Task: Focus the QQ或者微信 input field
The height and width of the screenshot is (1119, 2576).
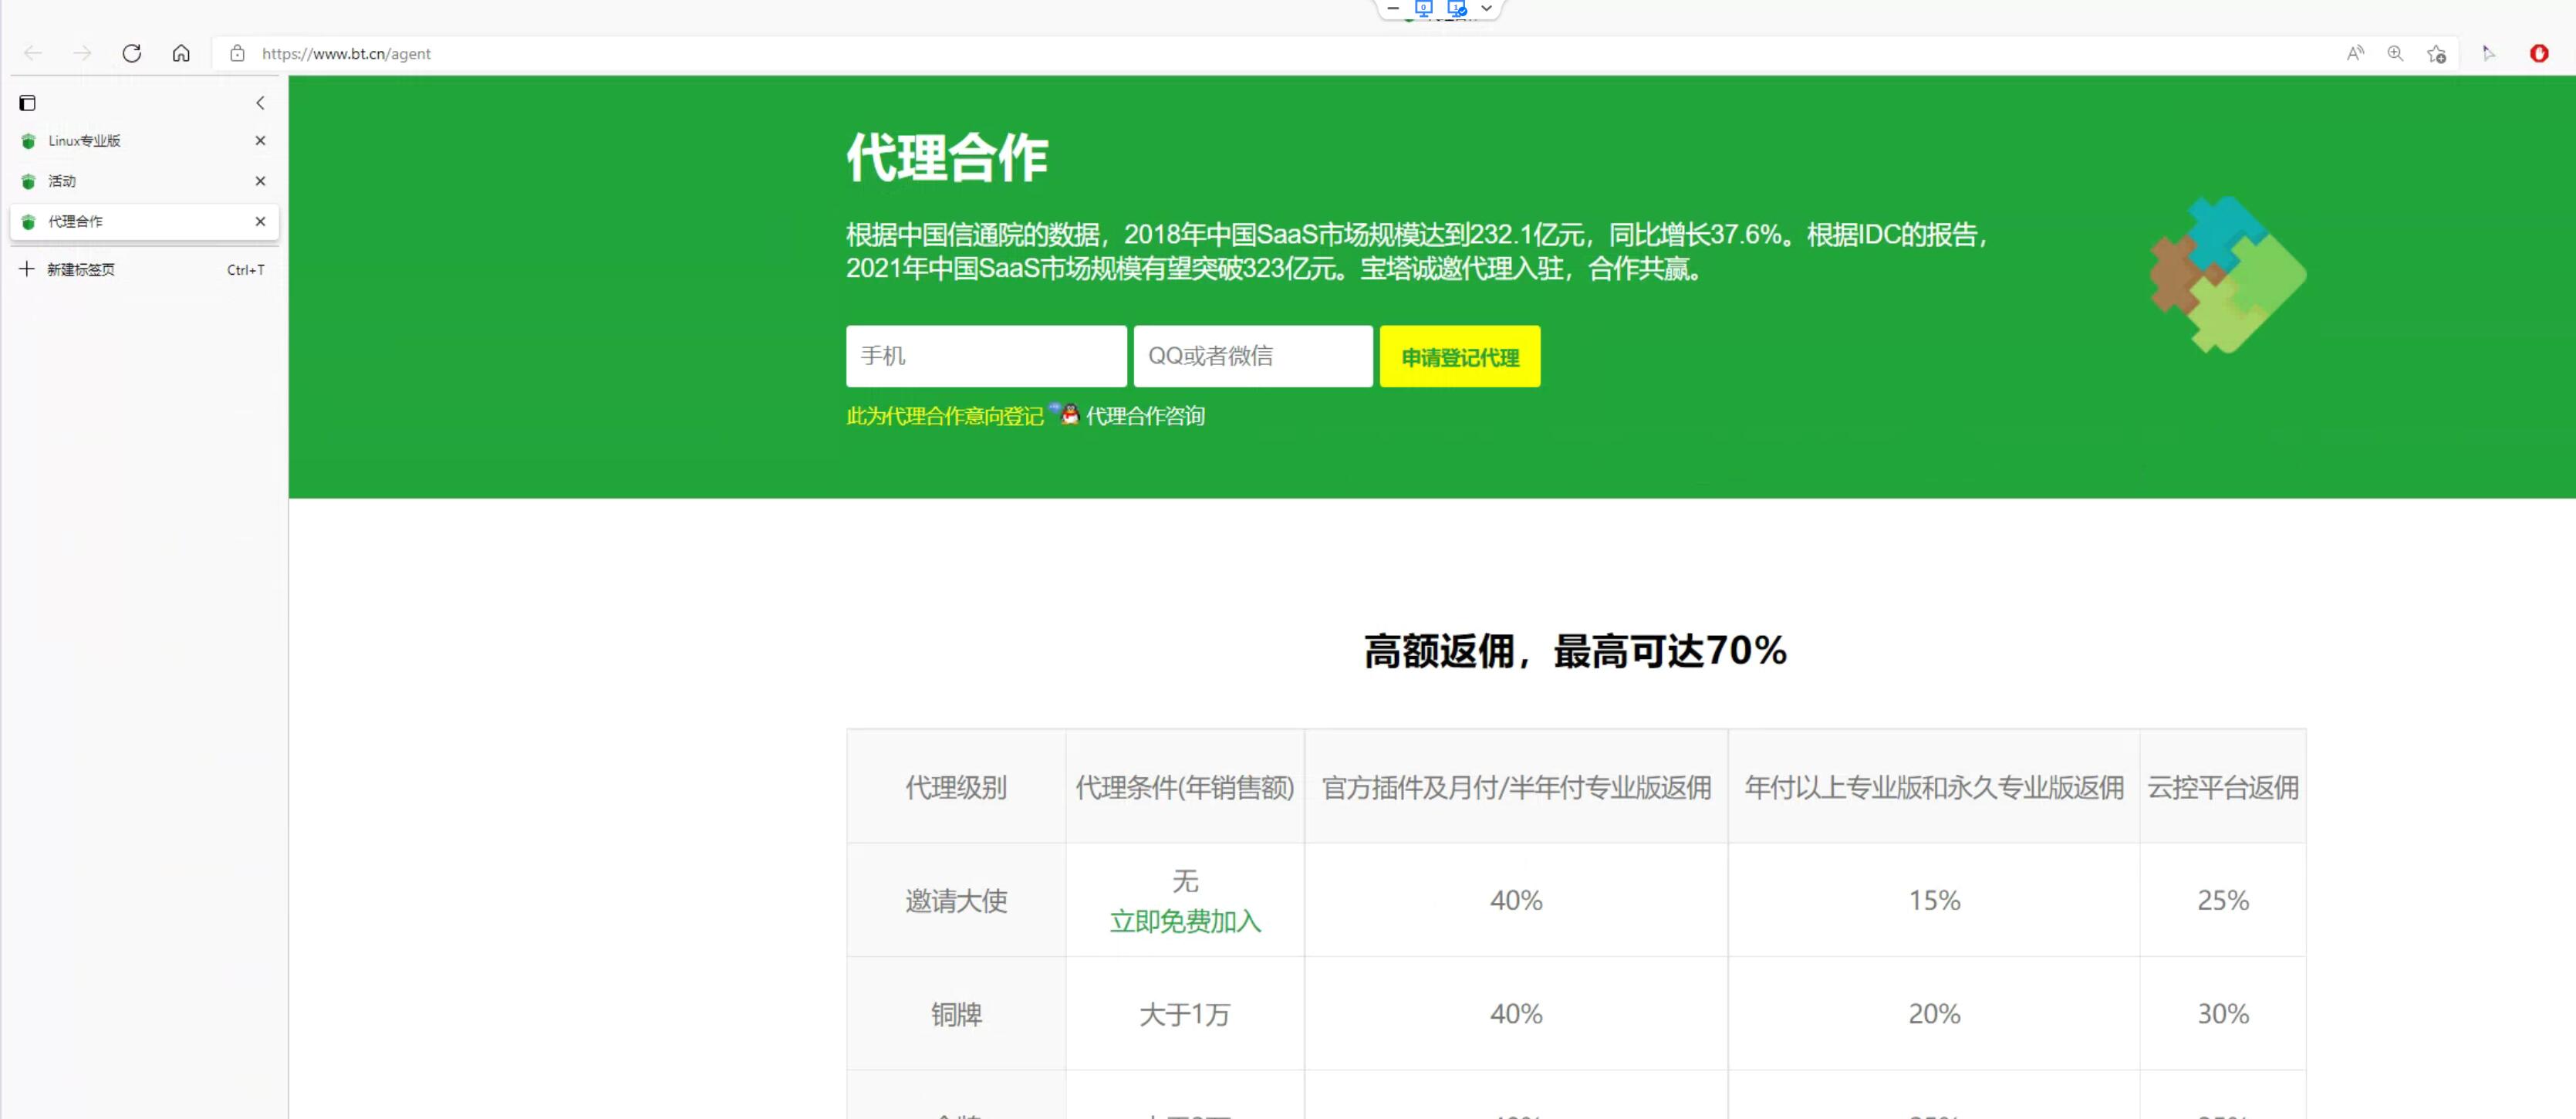Action: click(x=1253, y=356)
